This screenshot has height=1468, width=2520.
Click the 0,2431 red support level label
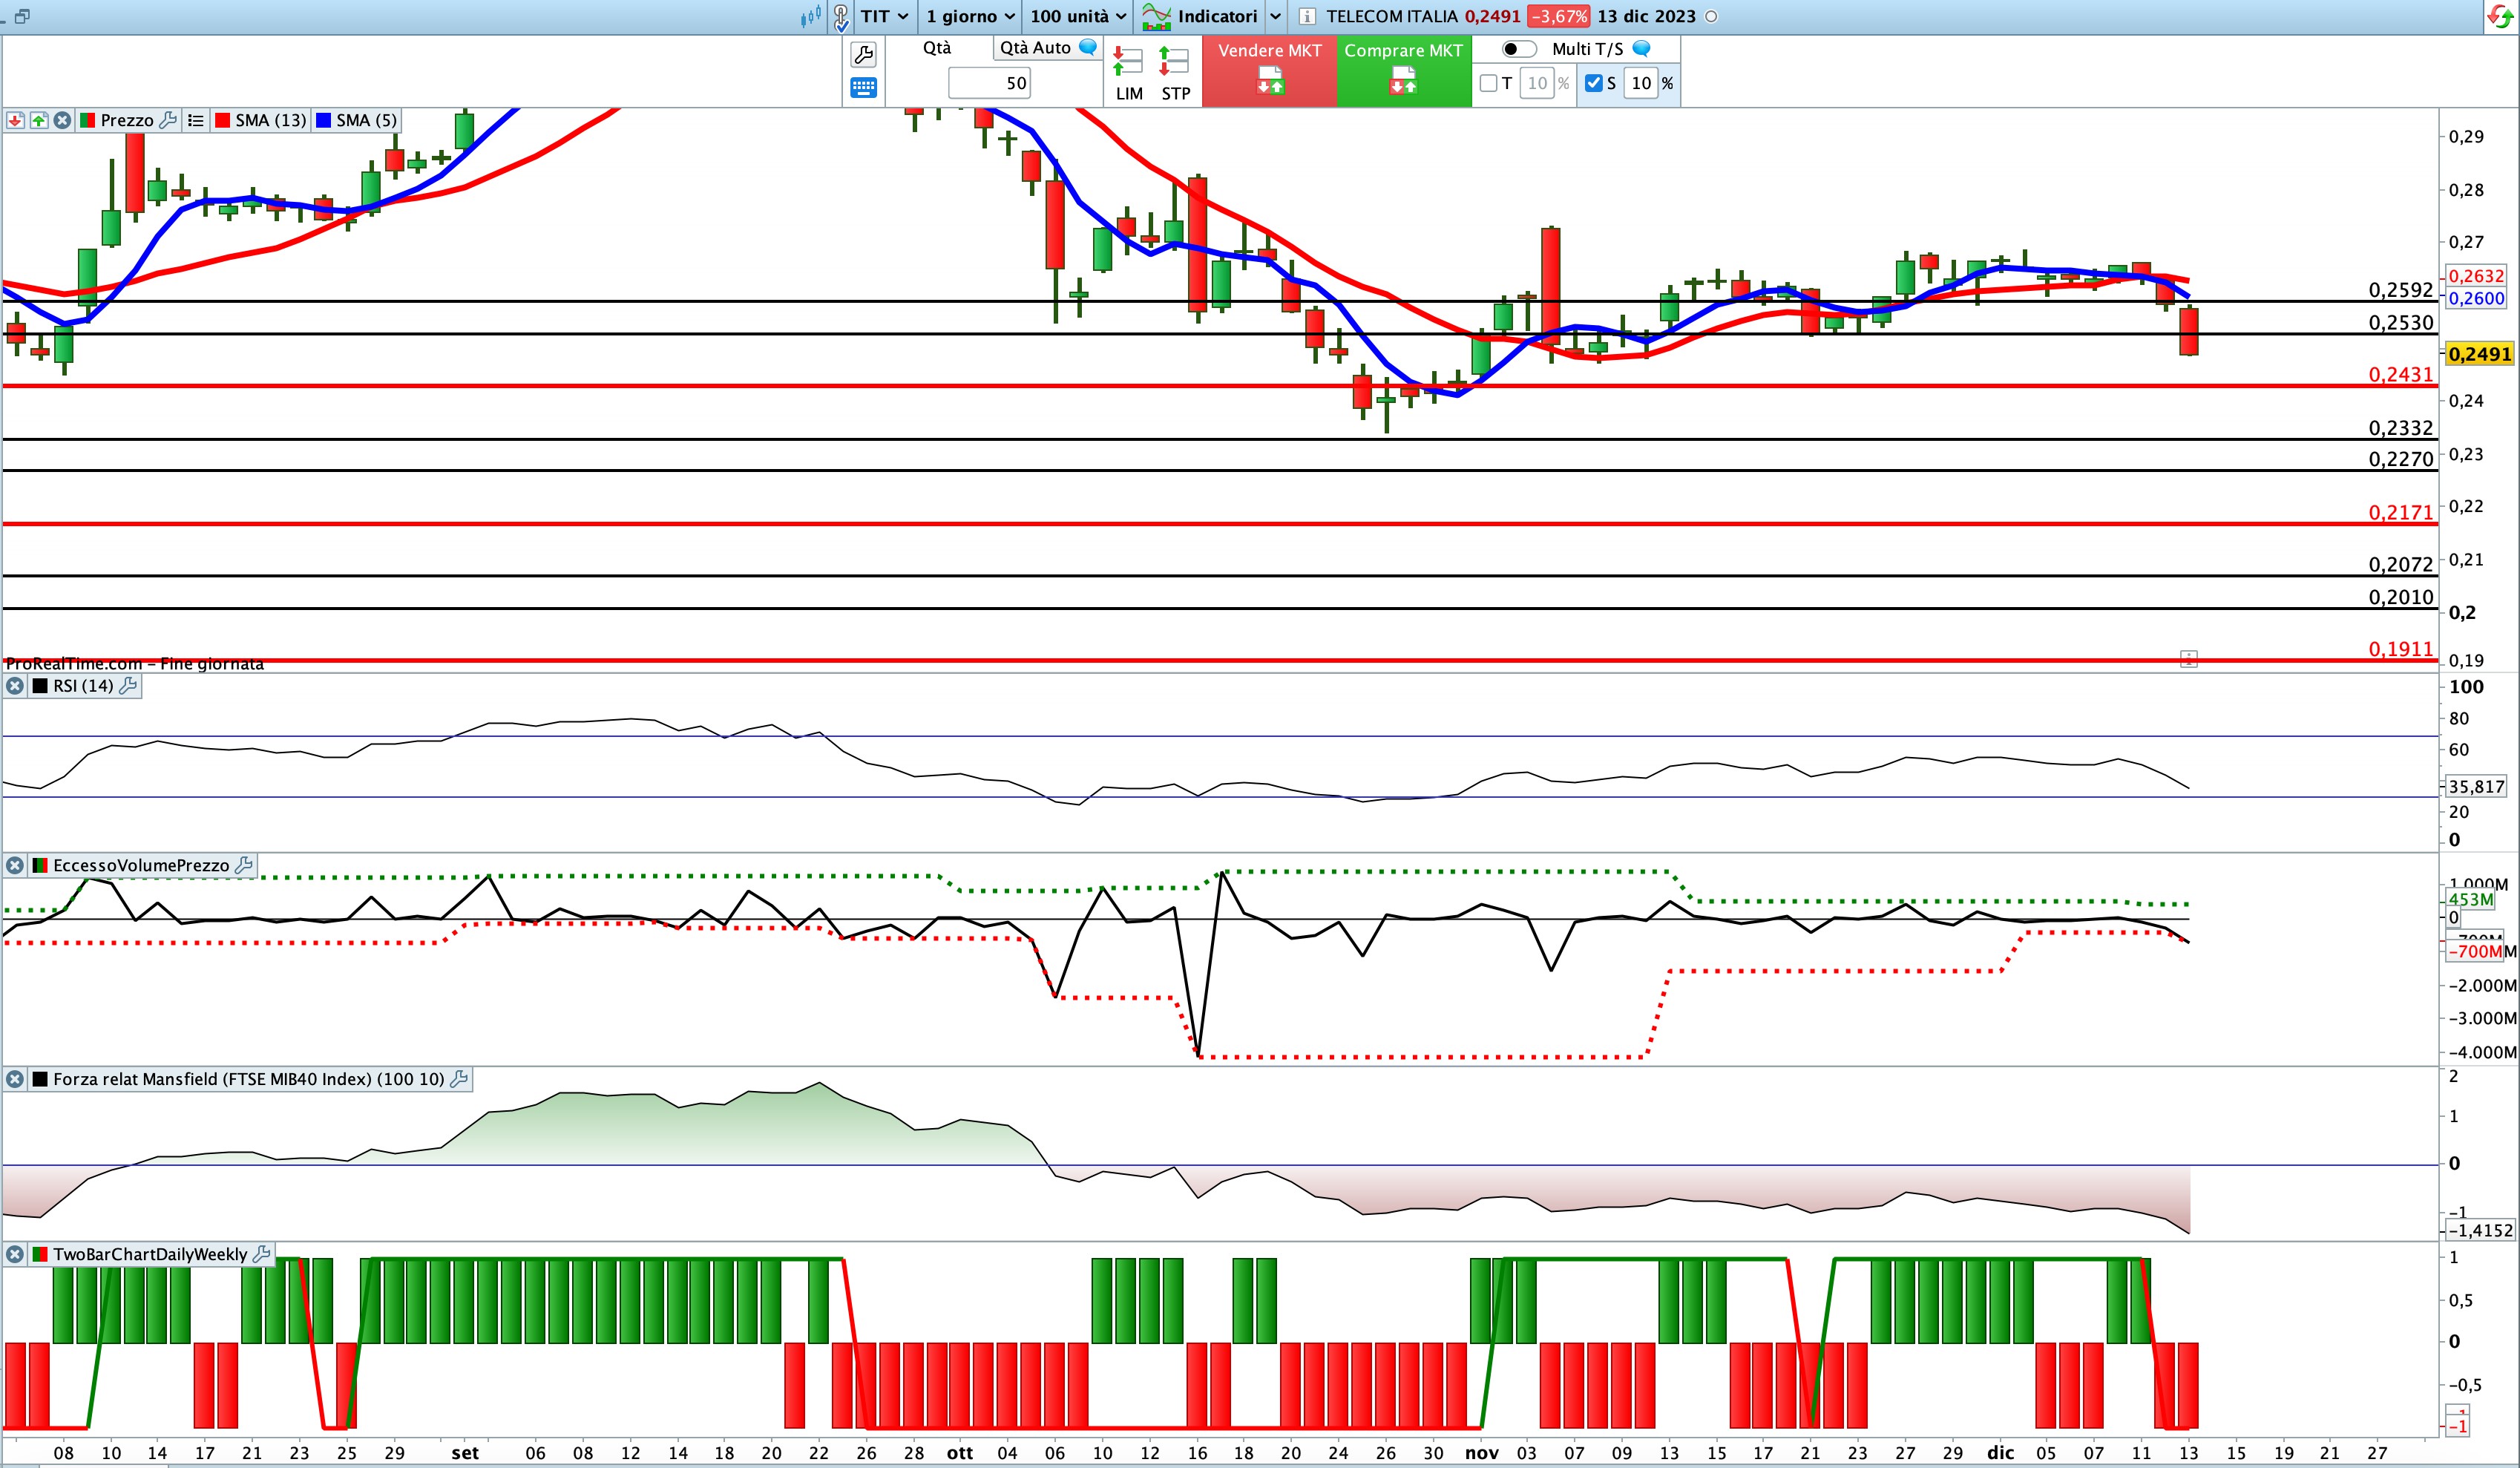point(2400,375)
